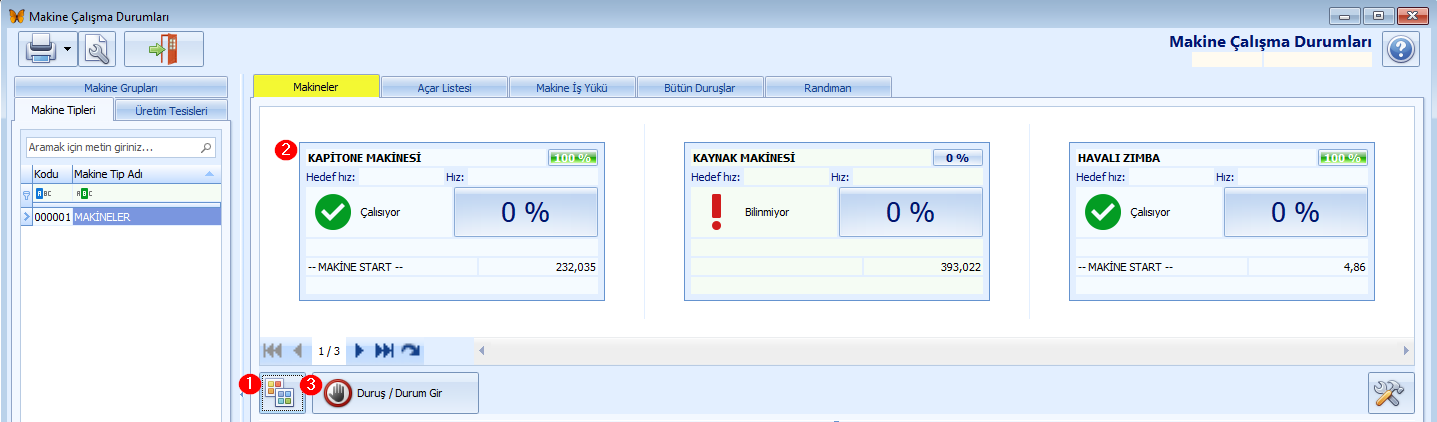Click KAYNAK MAKİNESİ 0 % speed button
Image resolution: width=1437 pixels, height=422 pixels.
point(911,212)
